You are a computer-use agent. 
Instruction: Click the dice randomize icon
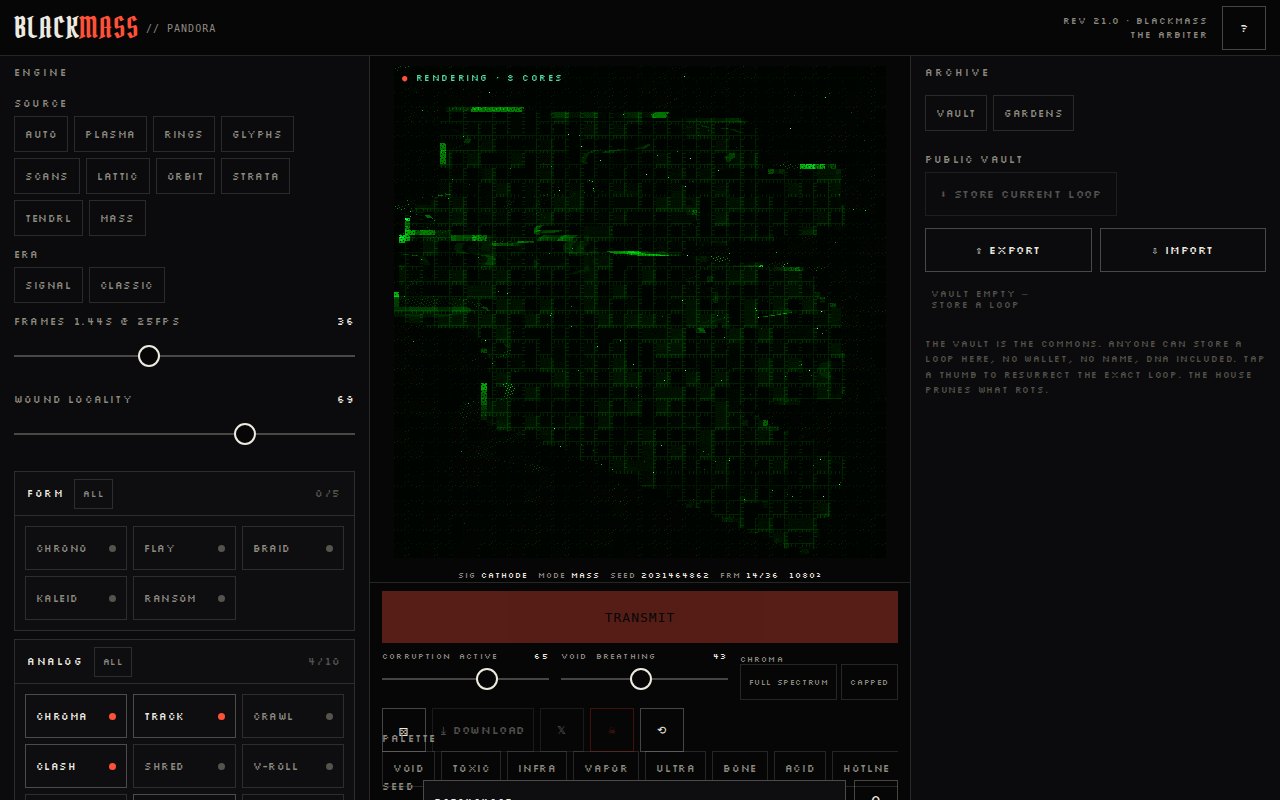coord(404,730)
